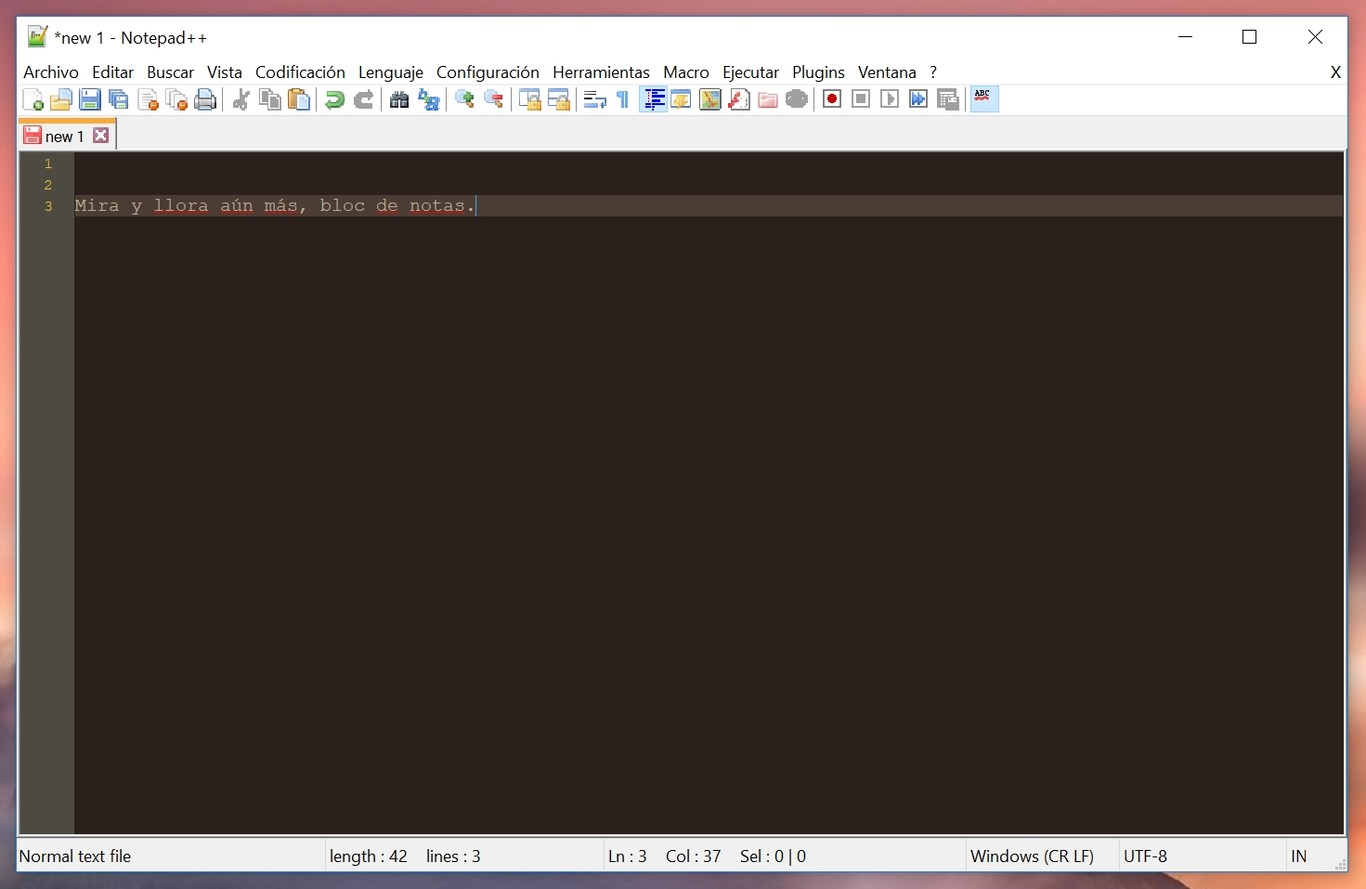The image size is (1366, 889).
Task: Open the Lenguaje menu
Action: [390, 72]
